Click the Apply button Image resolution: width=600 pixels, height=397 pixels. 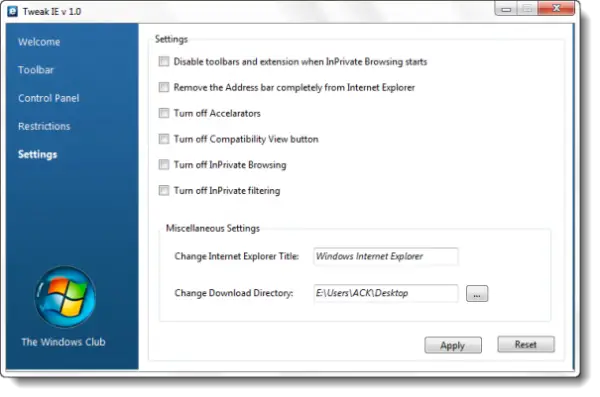[x=453, y=345]
